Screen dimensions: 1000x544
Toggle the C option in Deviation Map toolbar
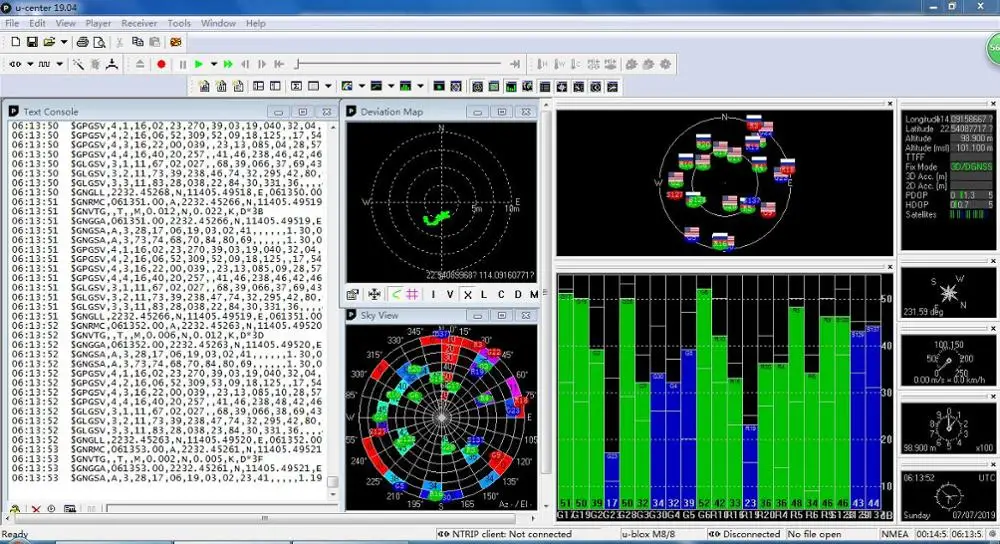pyautogui.click(x=501, y=294)
